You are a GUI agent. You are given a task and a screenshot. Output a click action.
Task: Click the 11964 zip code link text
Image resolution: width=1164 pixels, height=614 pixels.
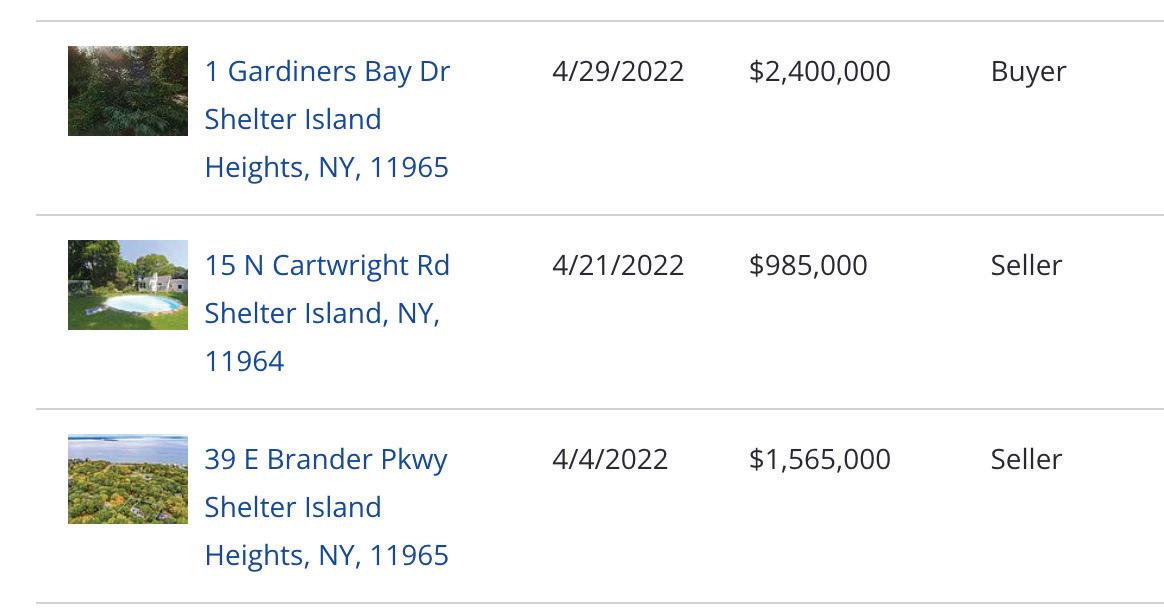coord(244,362)
